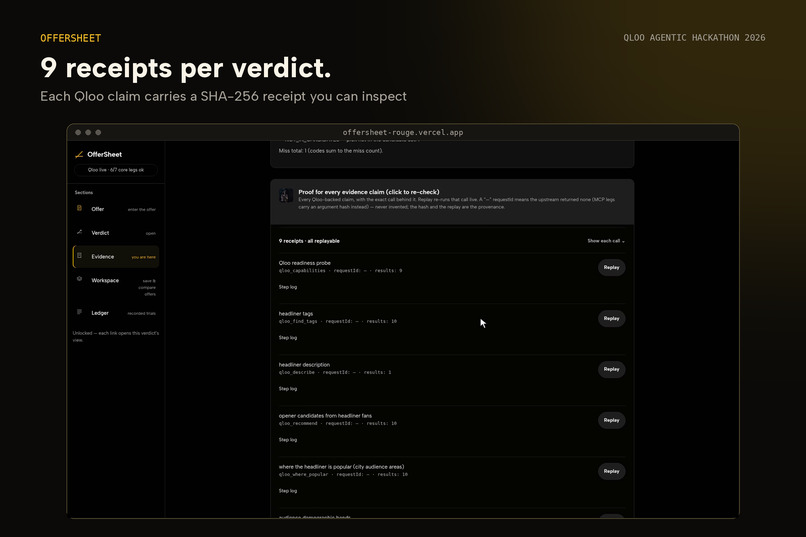The height and width of the screenshot is (537, 806).
Task: Replay the where headliner is popular call
Action: [x=611, y=471]
